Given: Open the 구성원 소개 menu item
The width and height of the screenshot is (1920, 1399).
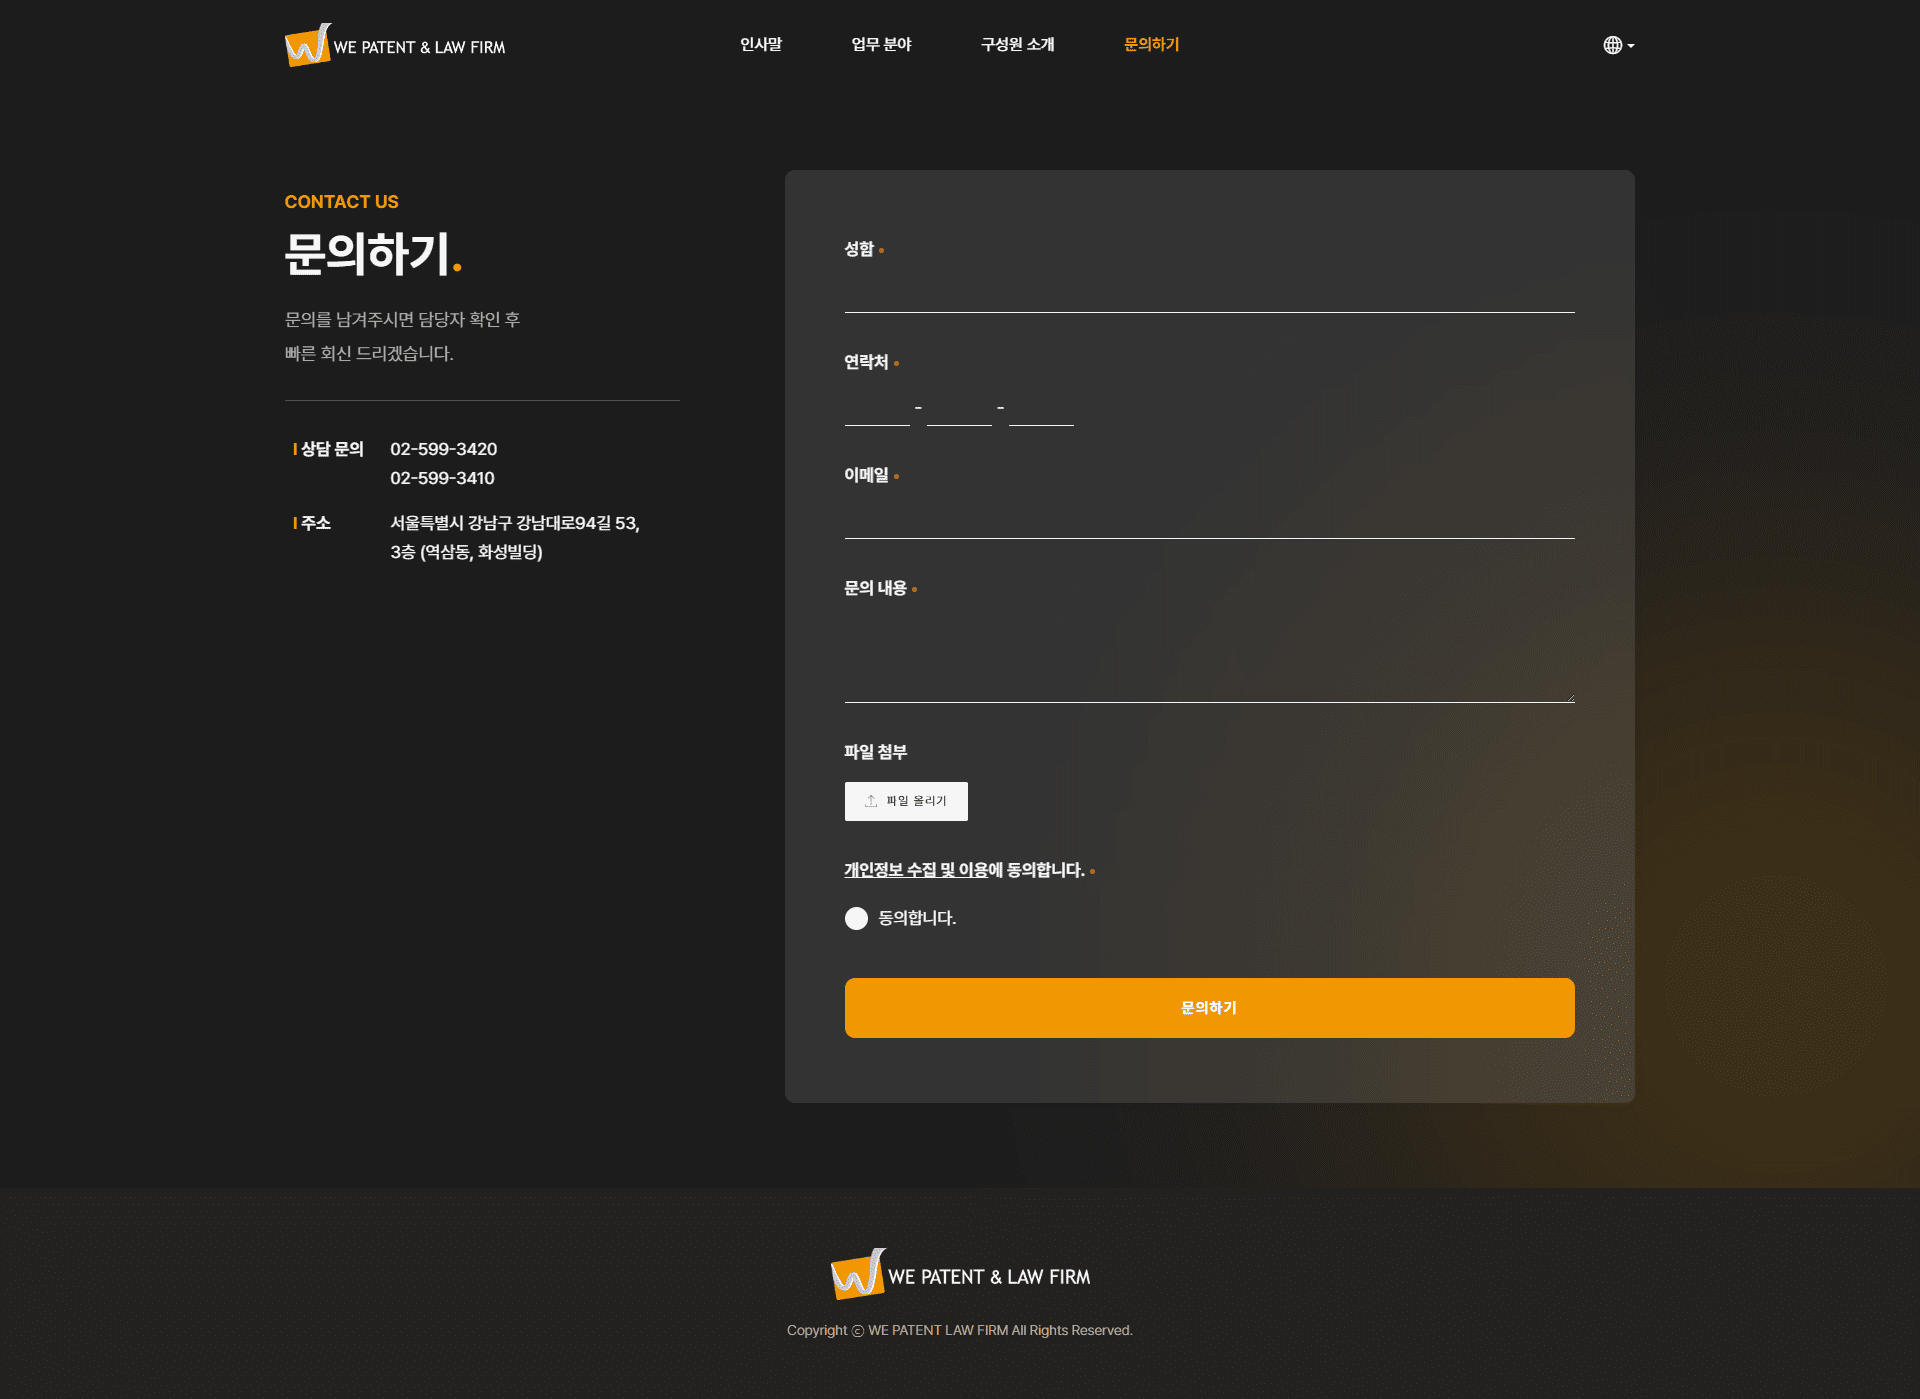Looking at the screenshot, I should tap(1017, 45).
